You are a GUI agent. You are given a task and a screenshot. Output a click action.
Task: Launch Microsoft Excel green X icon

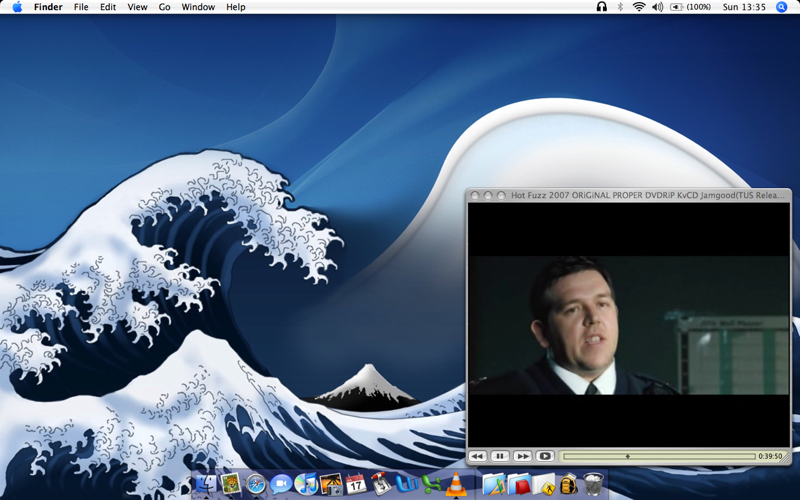point(431,484)
